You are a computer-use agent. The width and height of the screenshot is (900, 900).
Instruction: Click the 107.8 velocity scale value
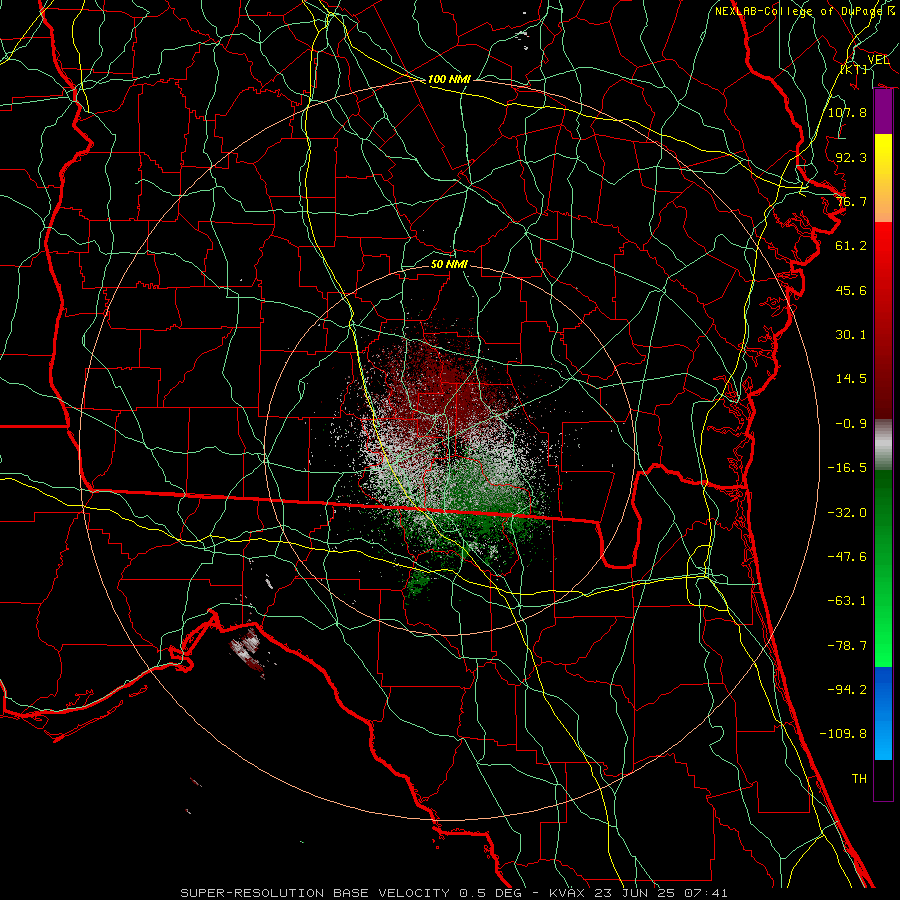tap(847, 112)
